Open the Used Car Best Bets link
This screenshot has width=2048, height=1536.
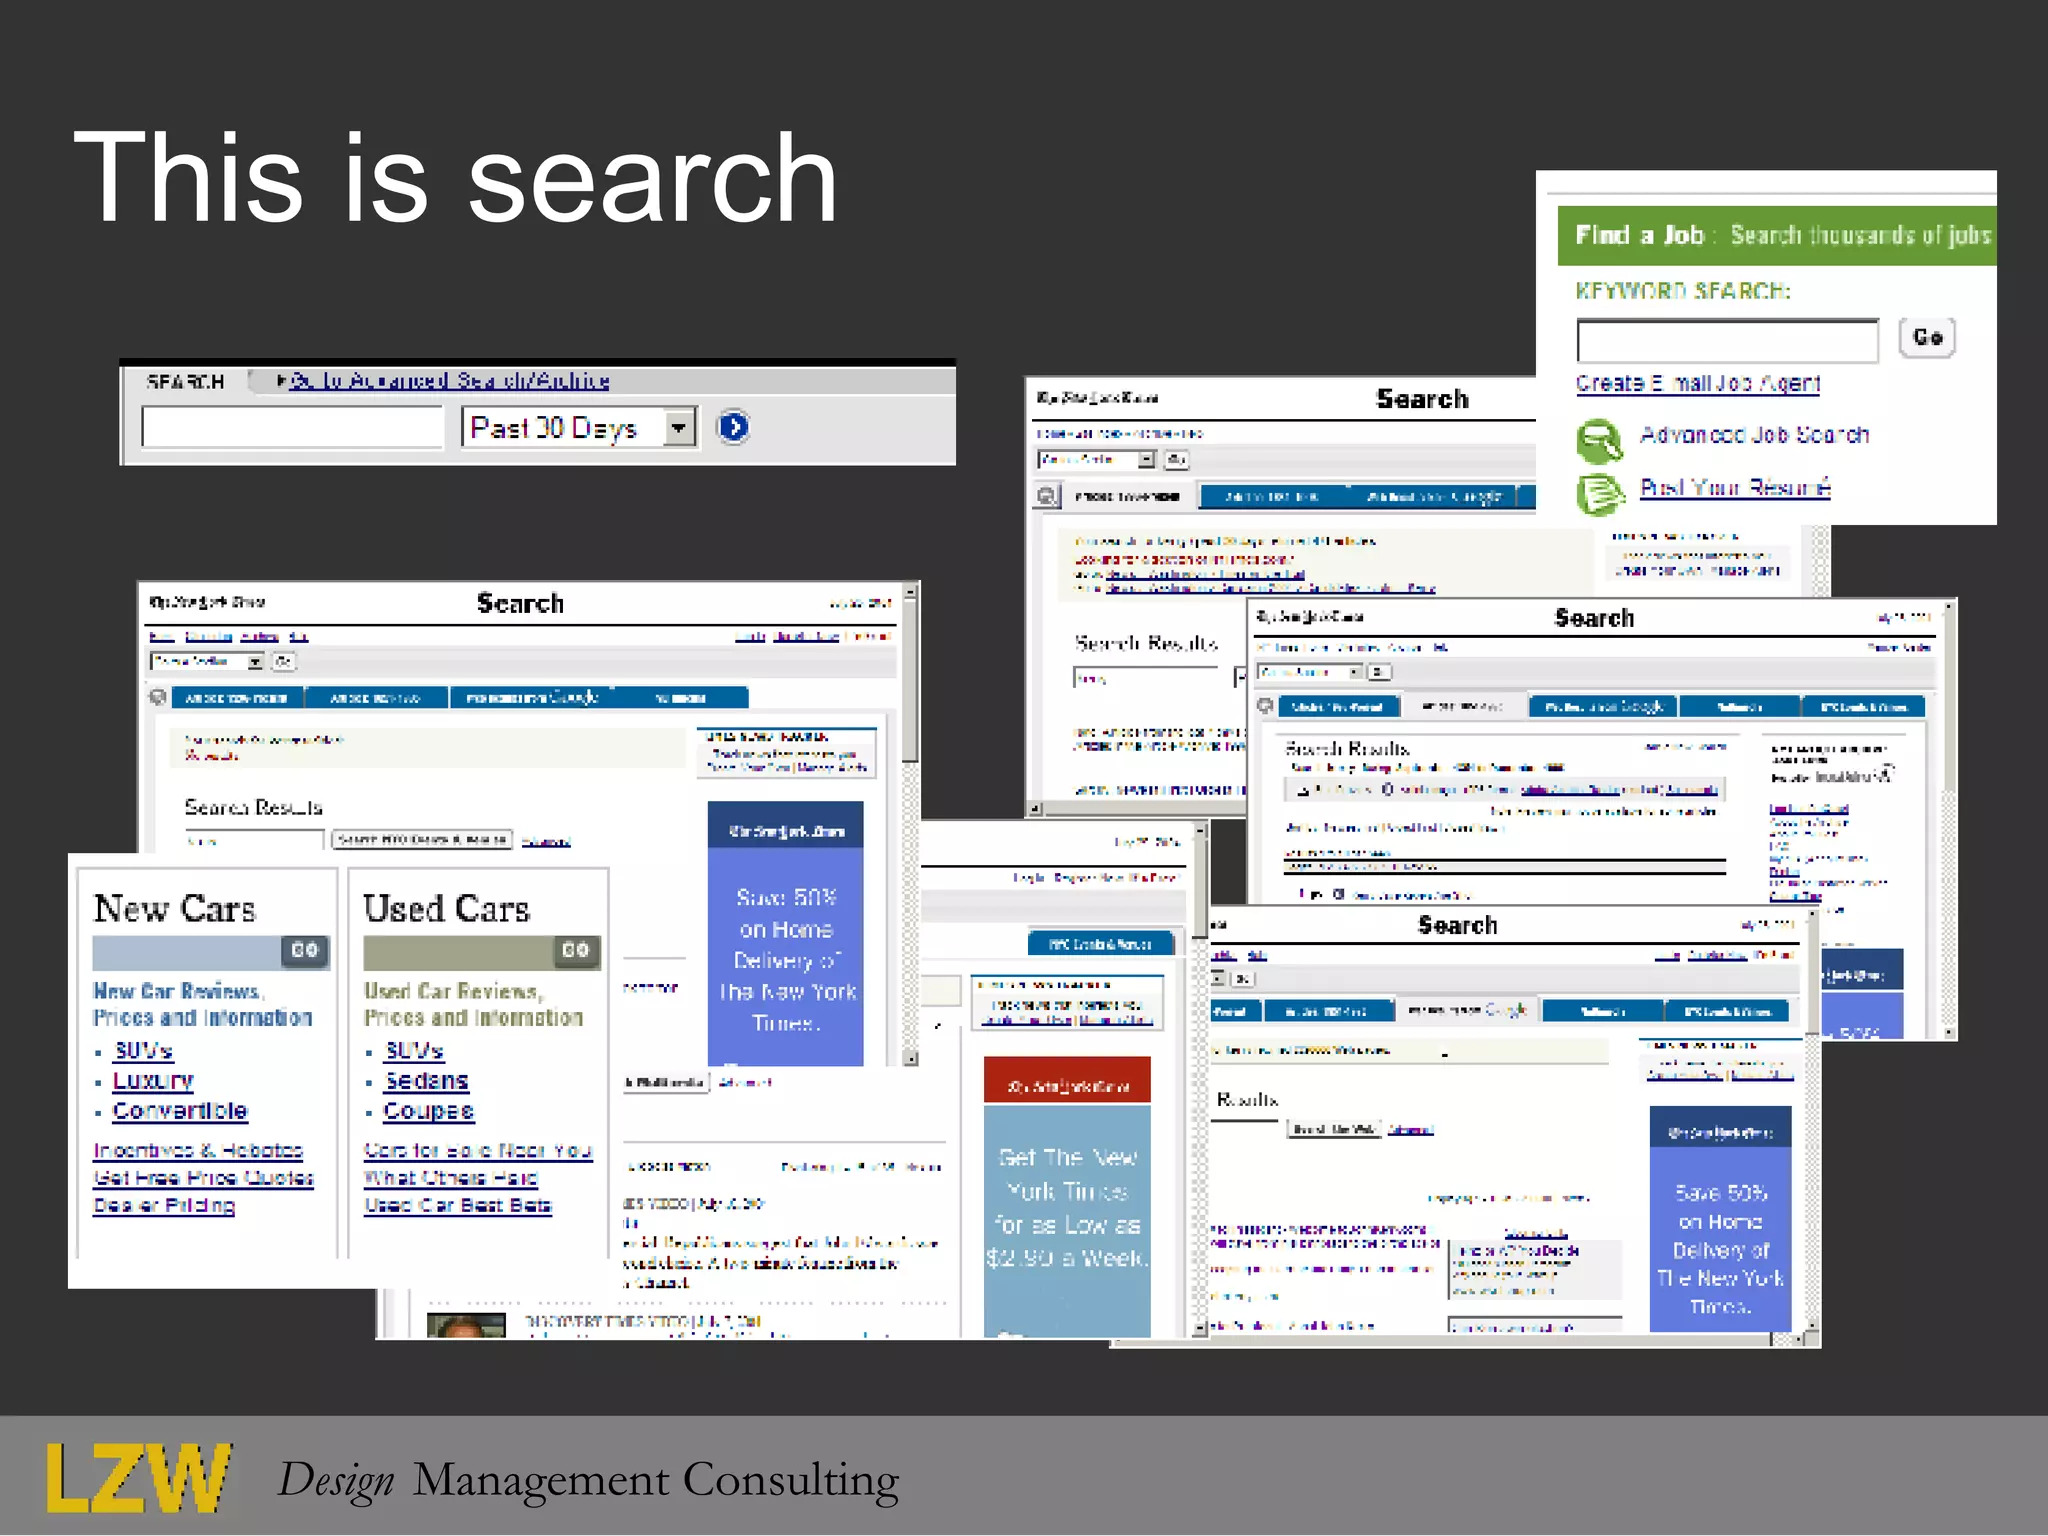tap(458, 1205)
